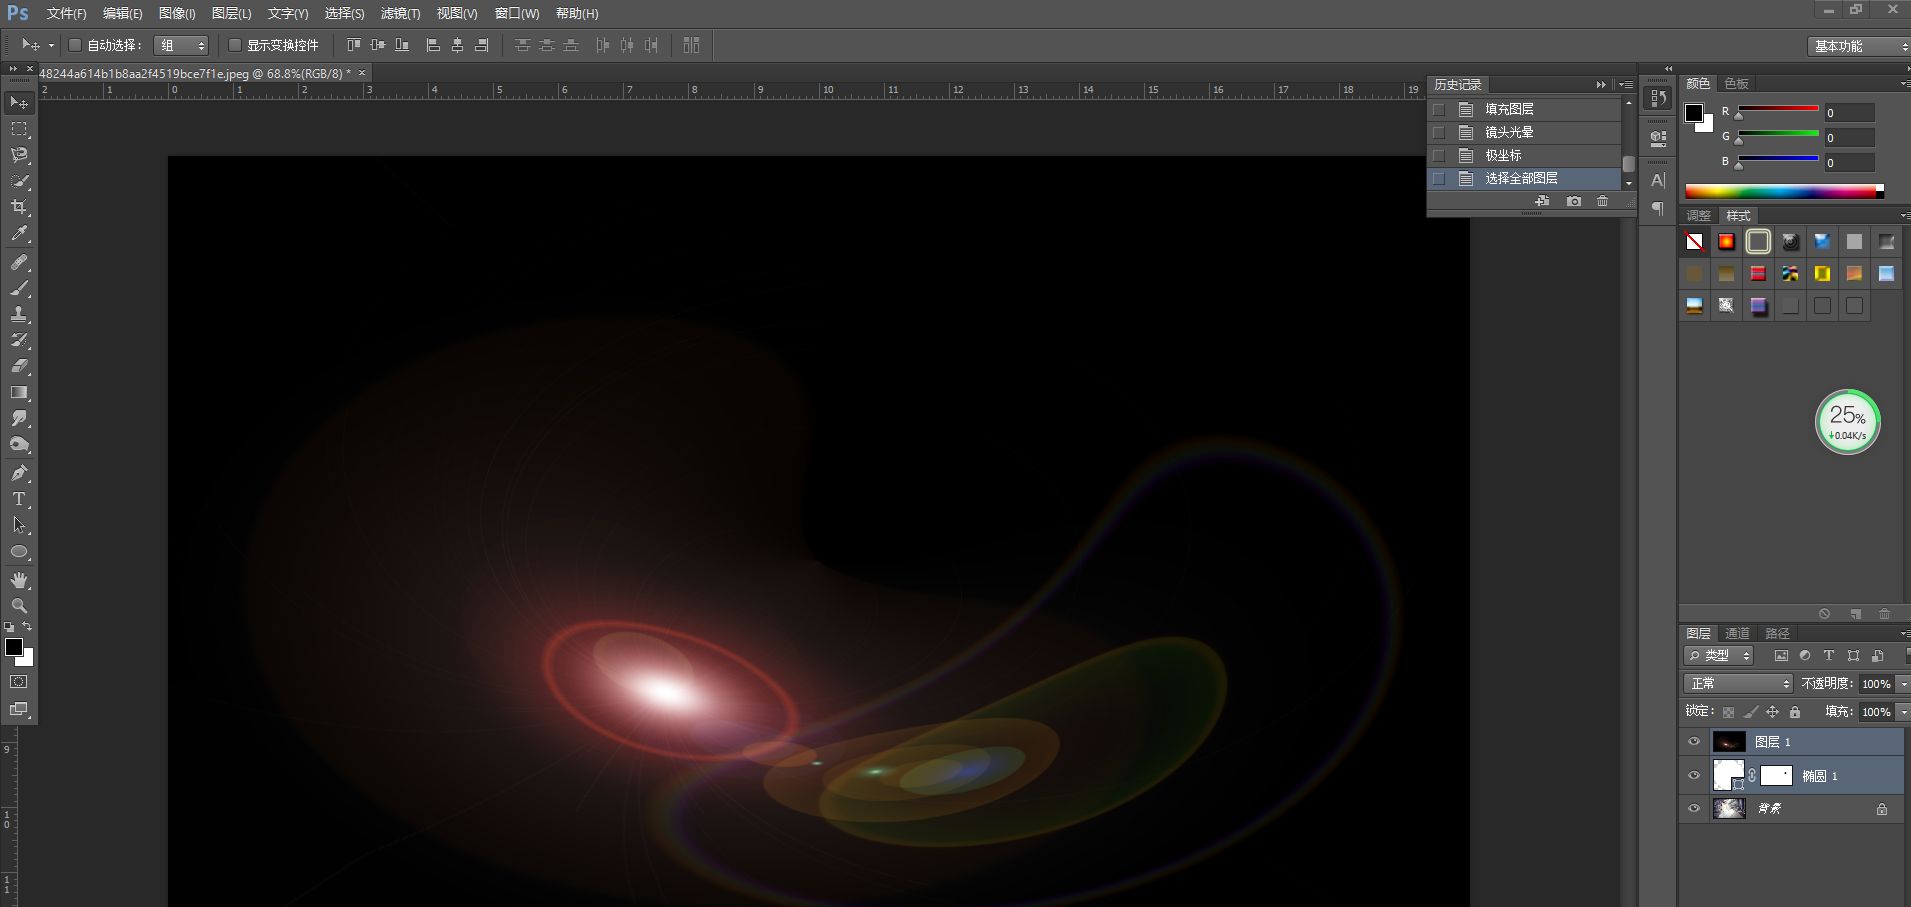
Task: Click the R channel red slider
Action: coord(1778,108)
